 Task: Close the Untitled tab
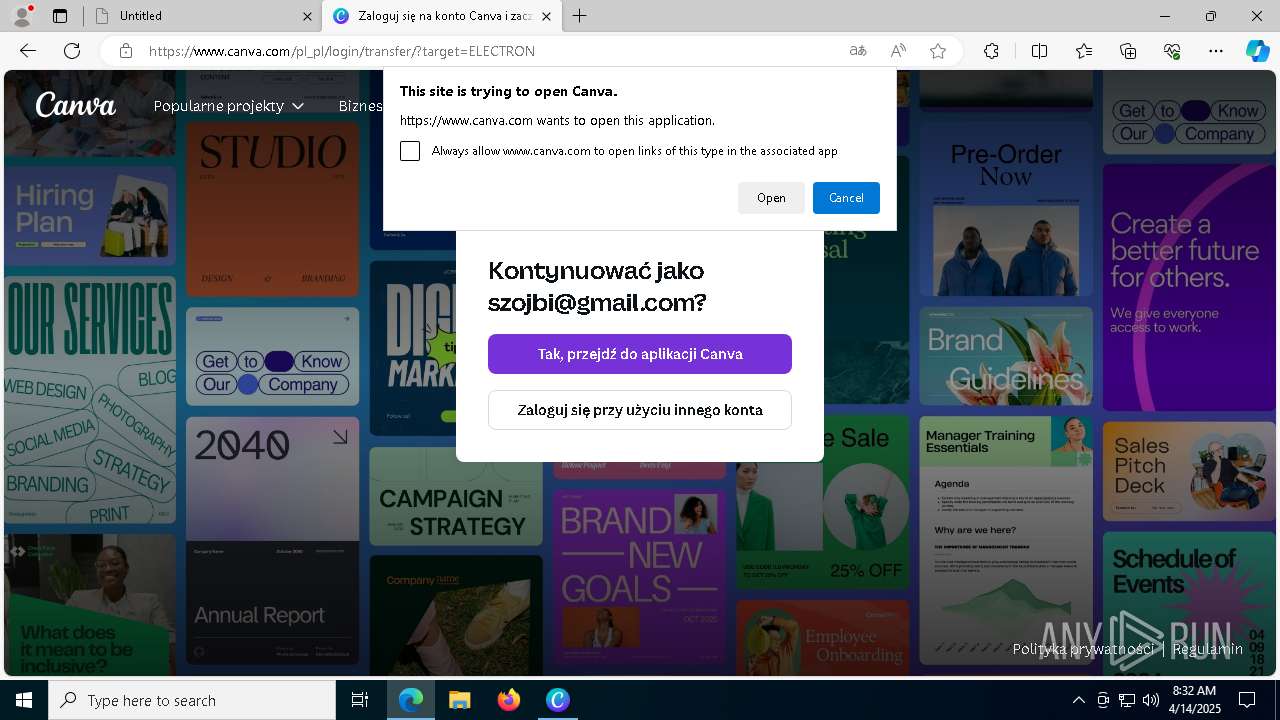pos(307,16)
